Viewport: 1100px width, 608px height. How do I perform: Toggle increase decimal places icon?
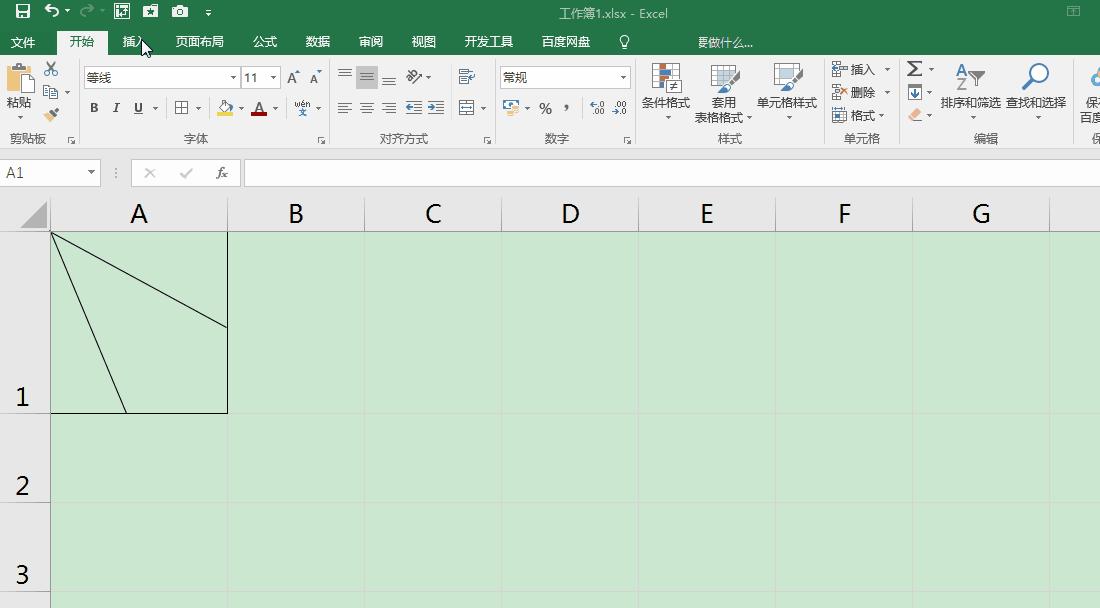[x=598, y=108]
